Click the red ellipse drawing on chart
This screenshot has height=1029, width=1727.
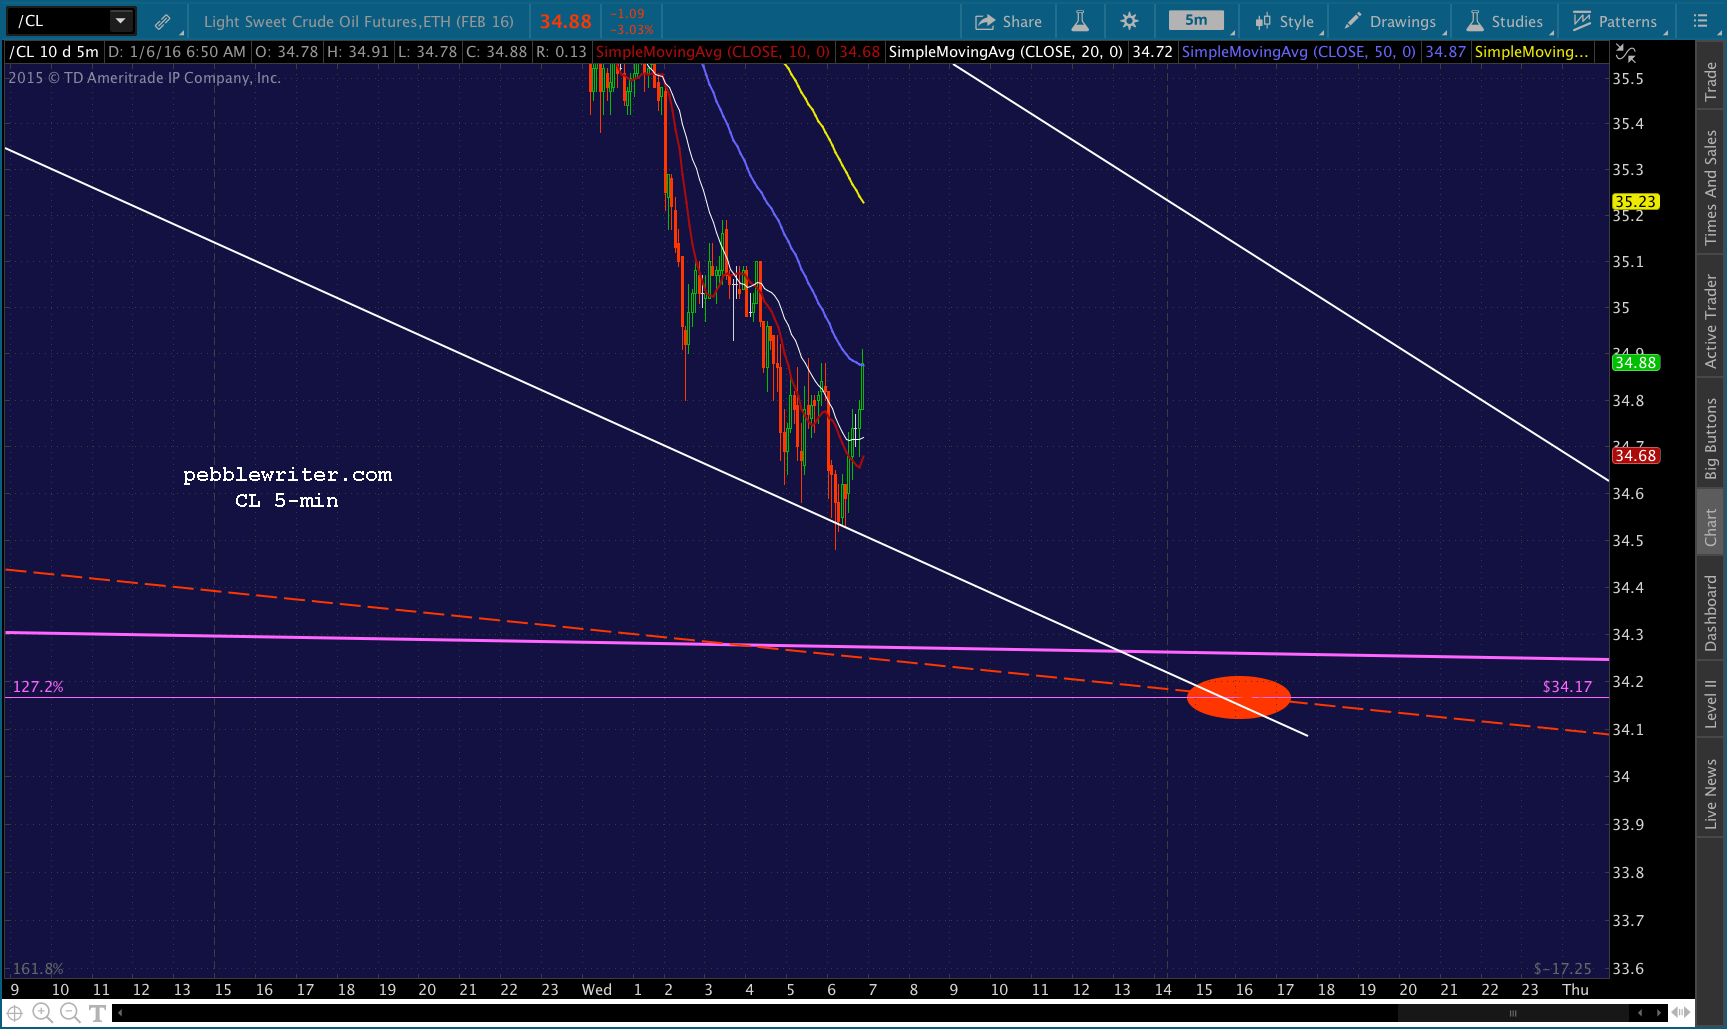click(x=1238, y=697)
